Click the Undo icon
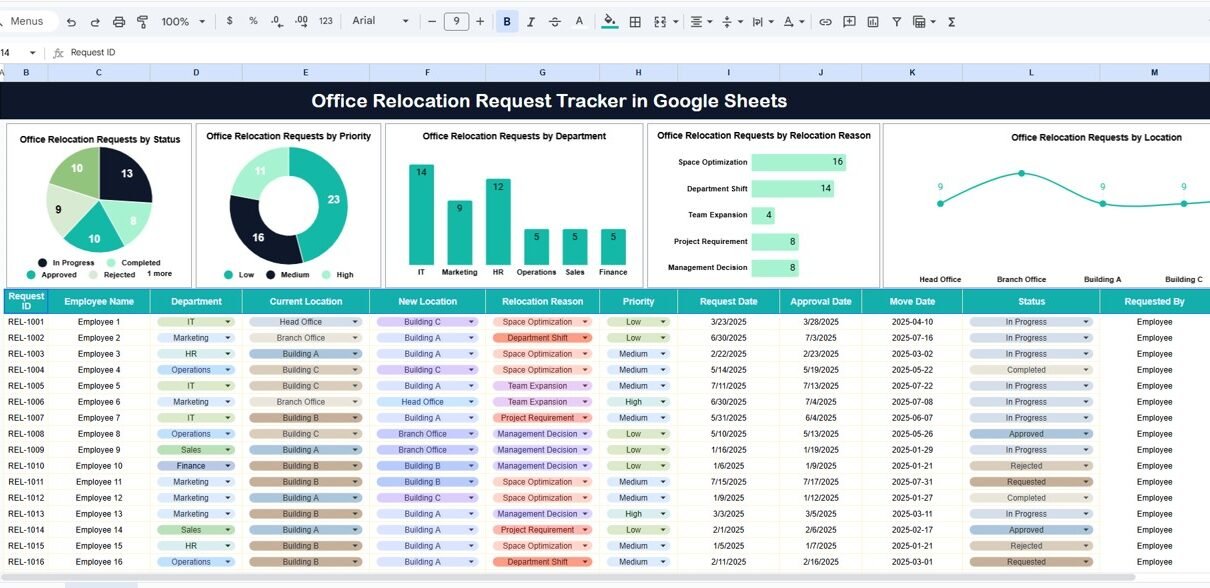Screen dimensions: 1210x588 pos(71,21)
